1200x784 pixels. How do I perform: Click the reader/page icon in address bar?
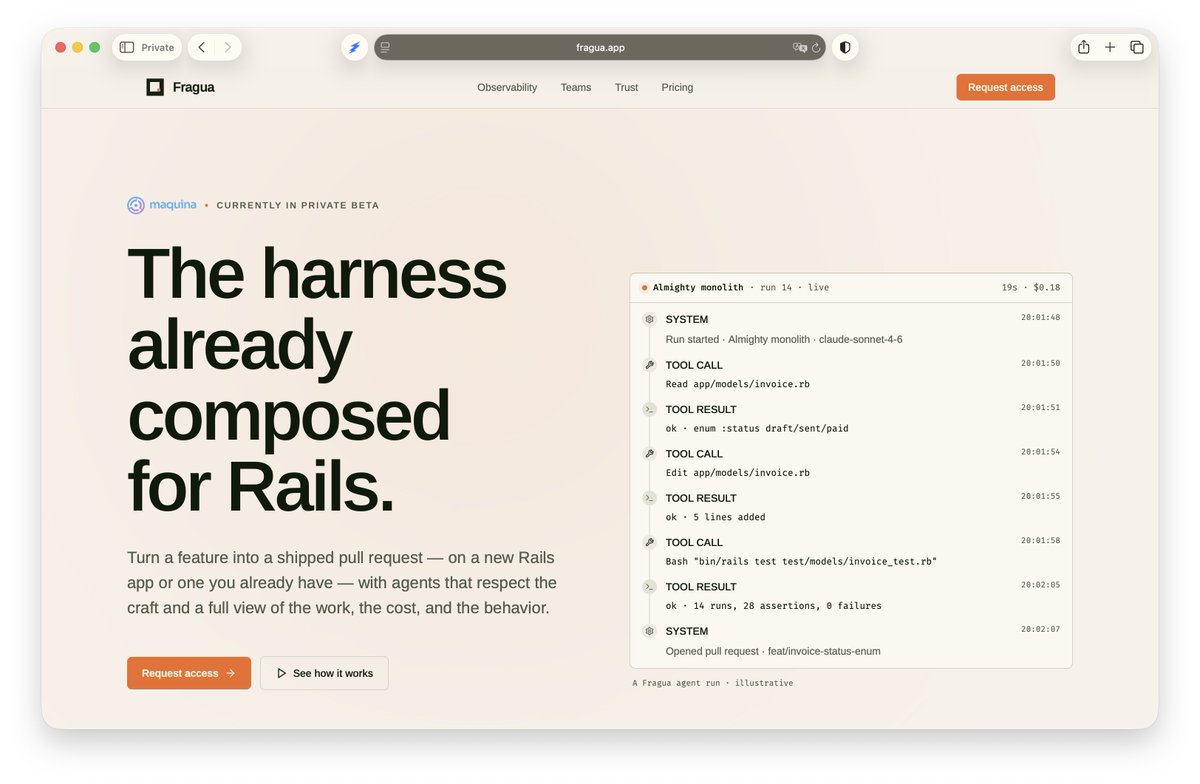[x=385, y=47]
